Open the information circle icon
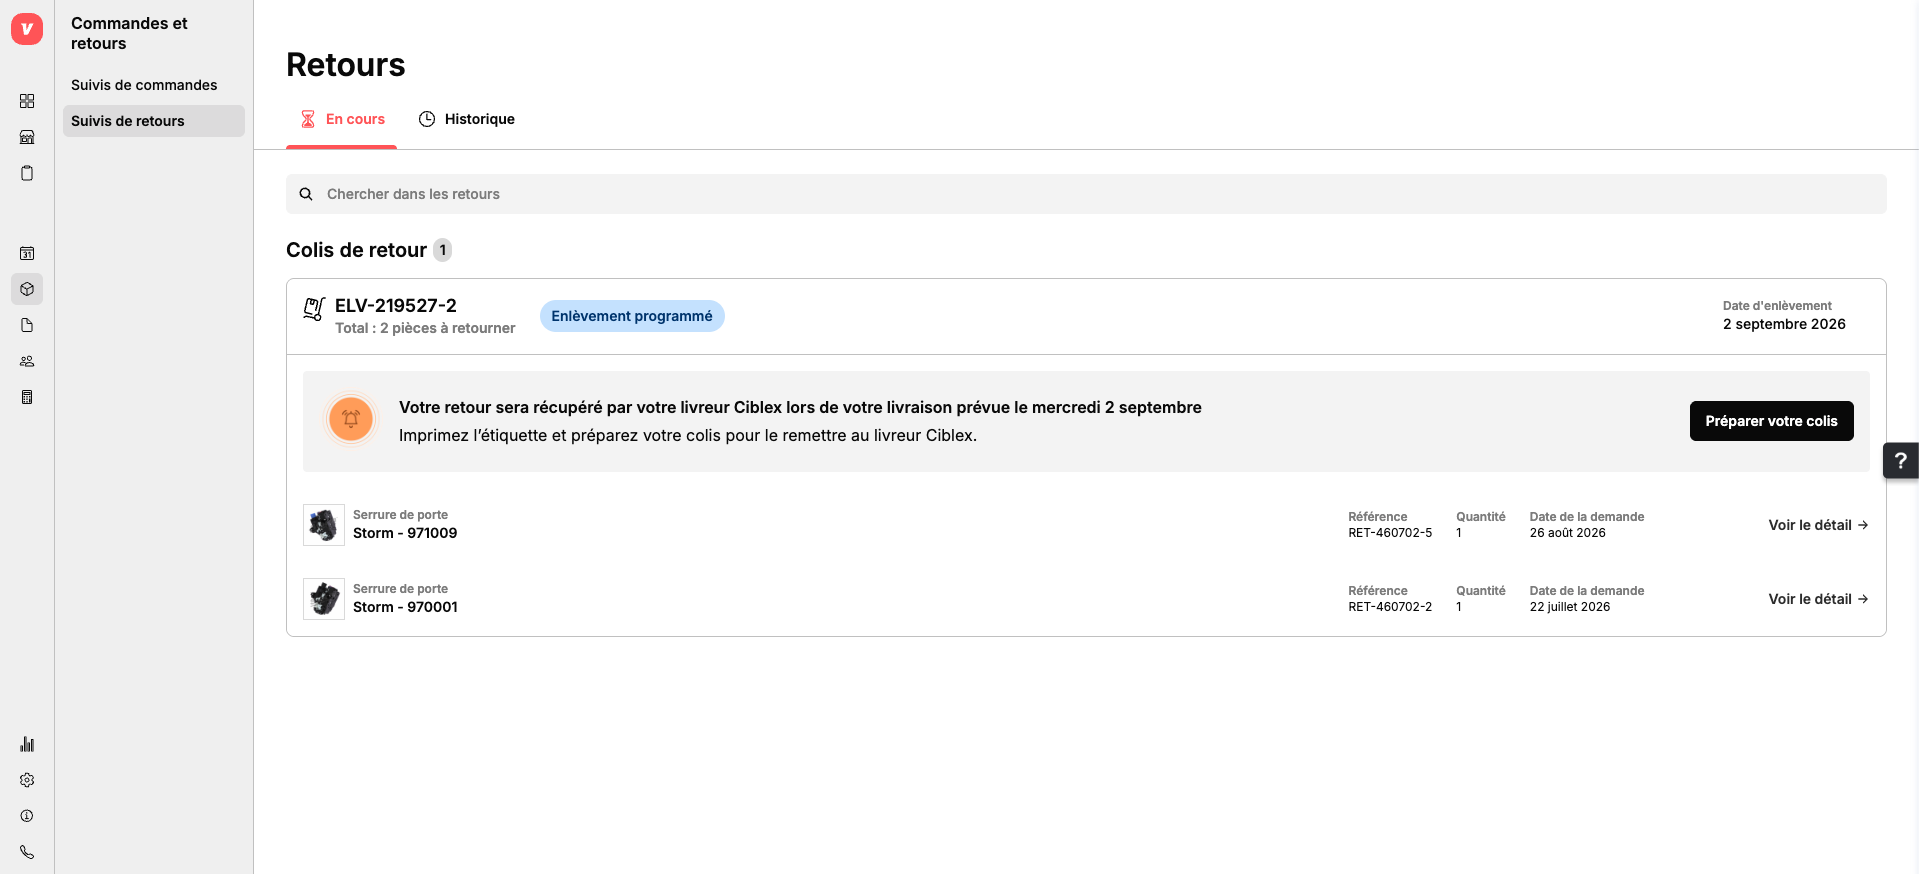The image size is (1919, 874). [x=27, y=816]
